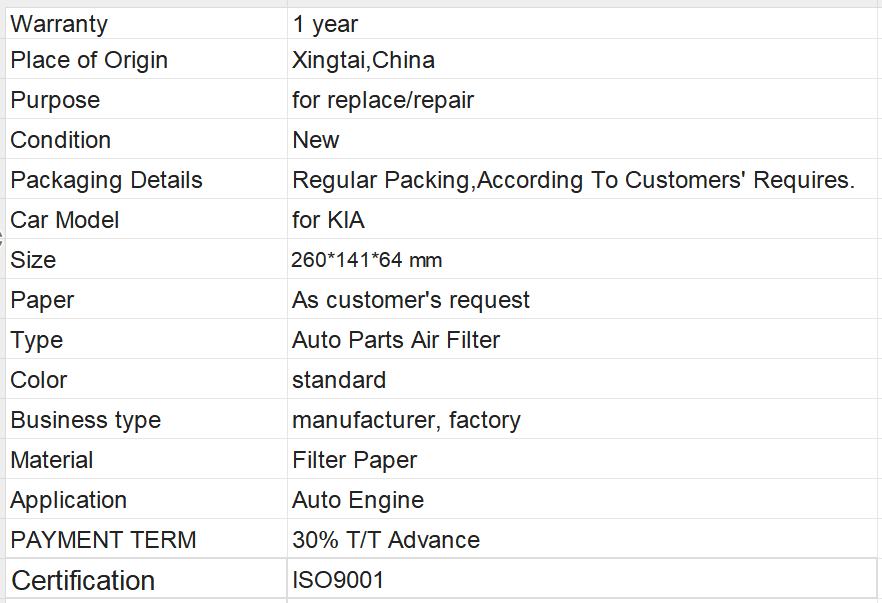Click the Auto Engine application cell
Viewport: 882px width, 603px height.
[584, 498]
